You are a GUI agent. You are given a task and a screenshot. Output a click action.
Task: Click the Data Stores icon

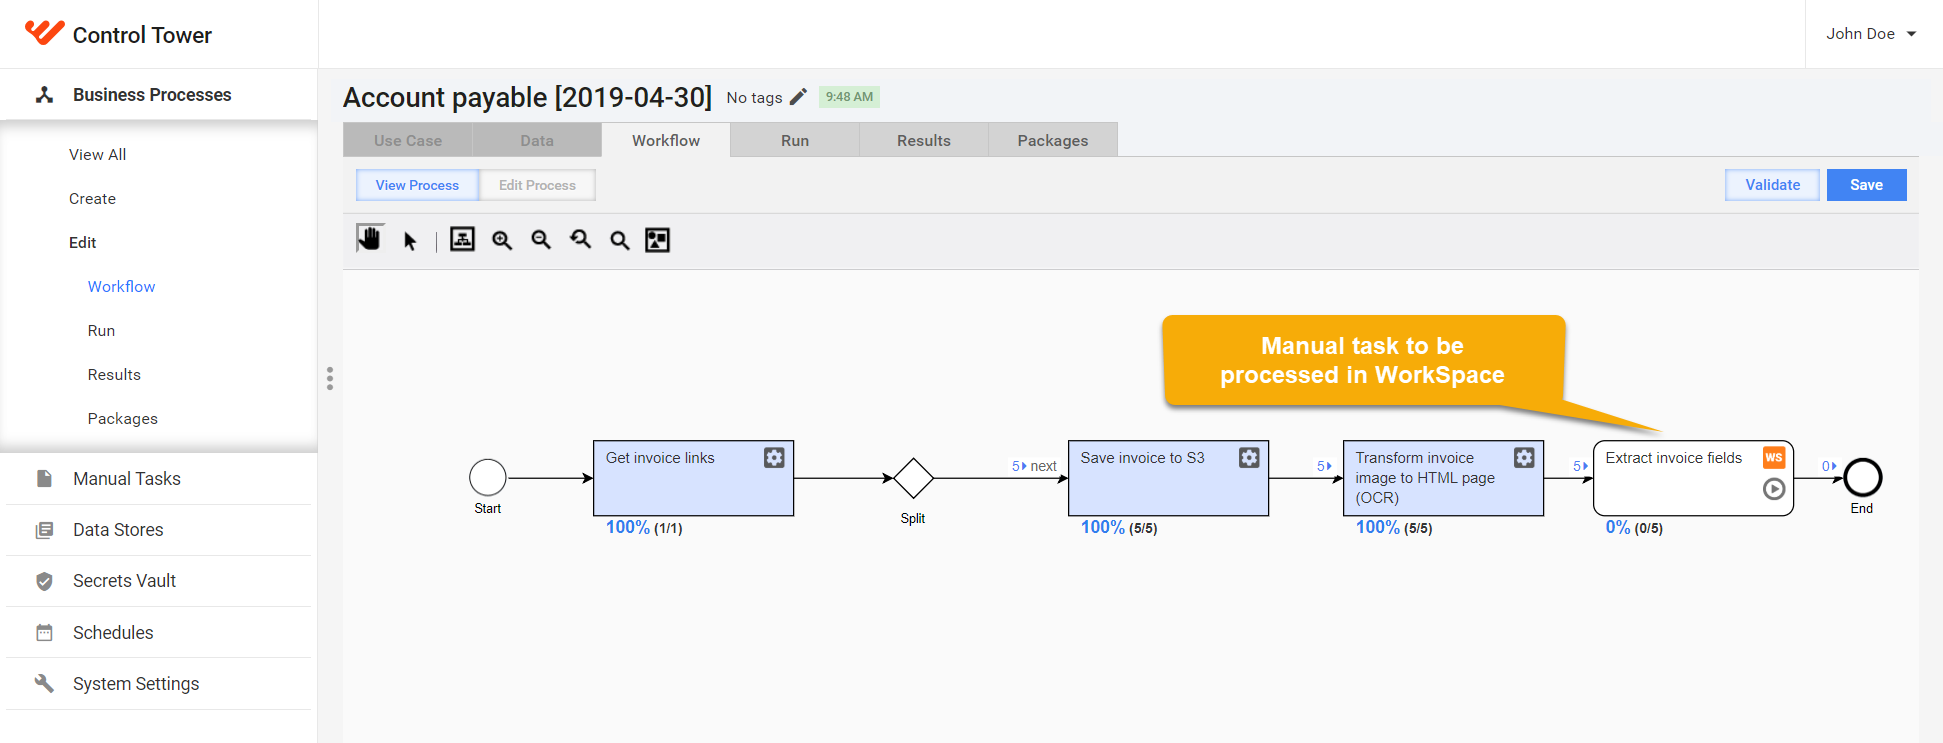coord(44,530)
